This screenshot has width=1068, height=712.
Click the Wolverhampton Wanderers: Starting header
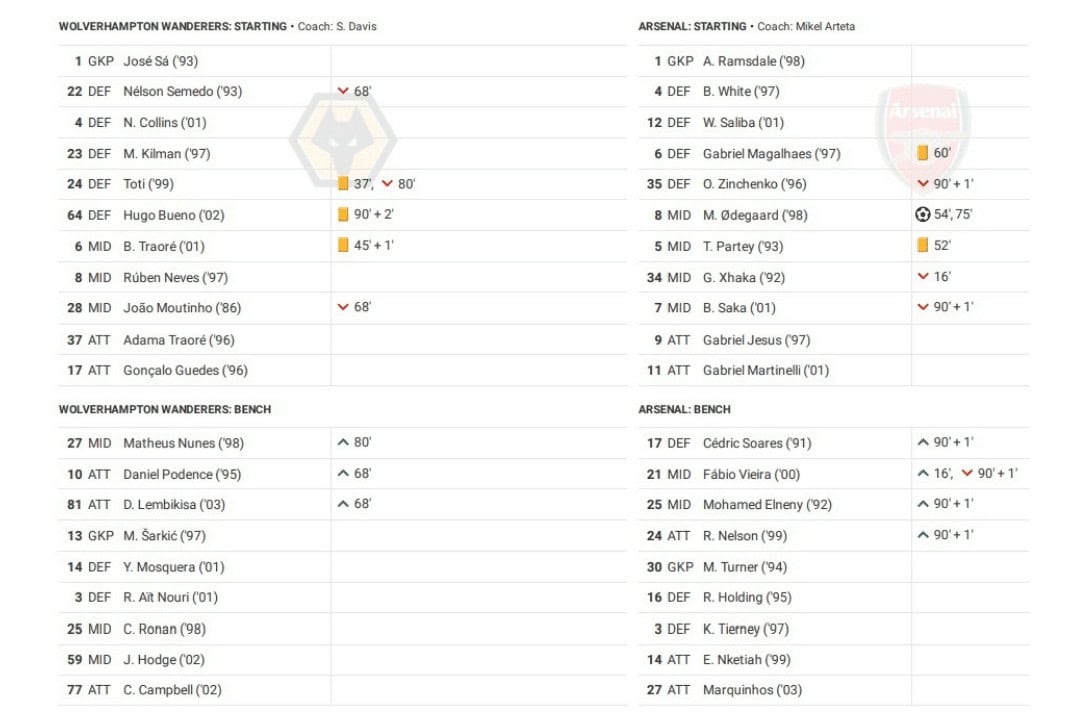click(x=172, y=27)
